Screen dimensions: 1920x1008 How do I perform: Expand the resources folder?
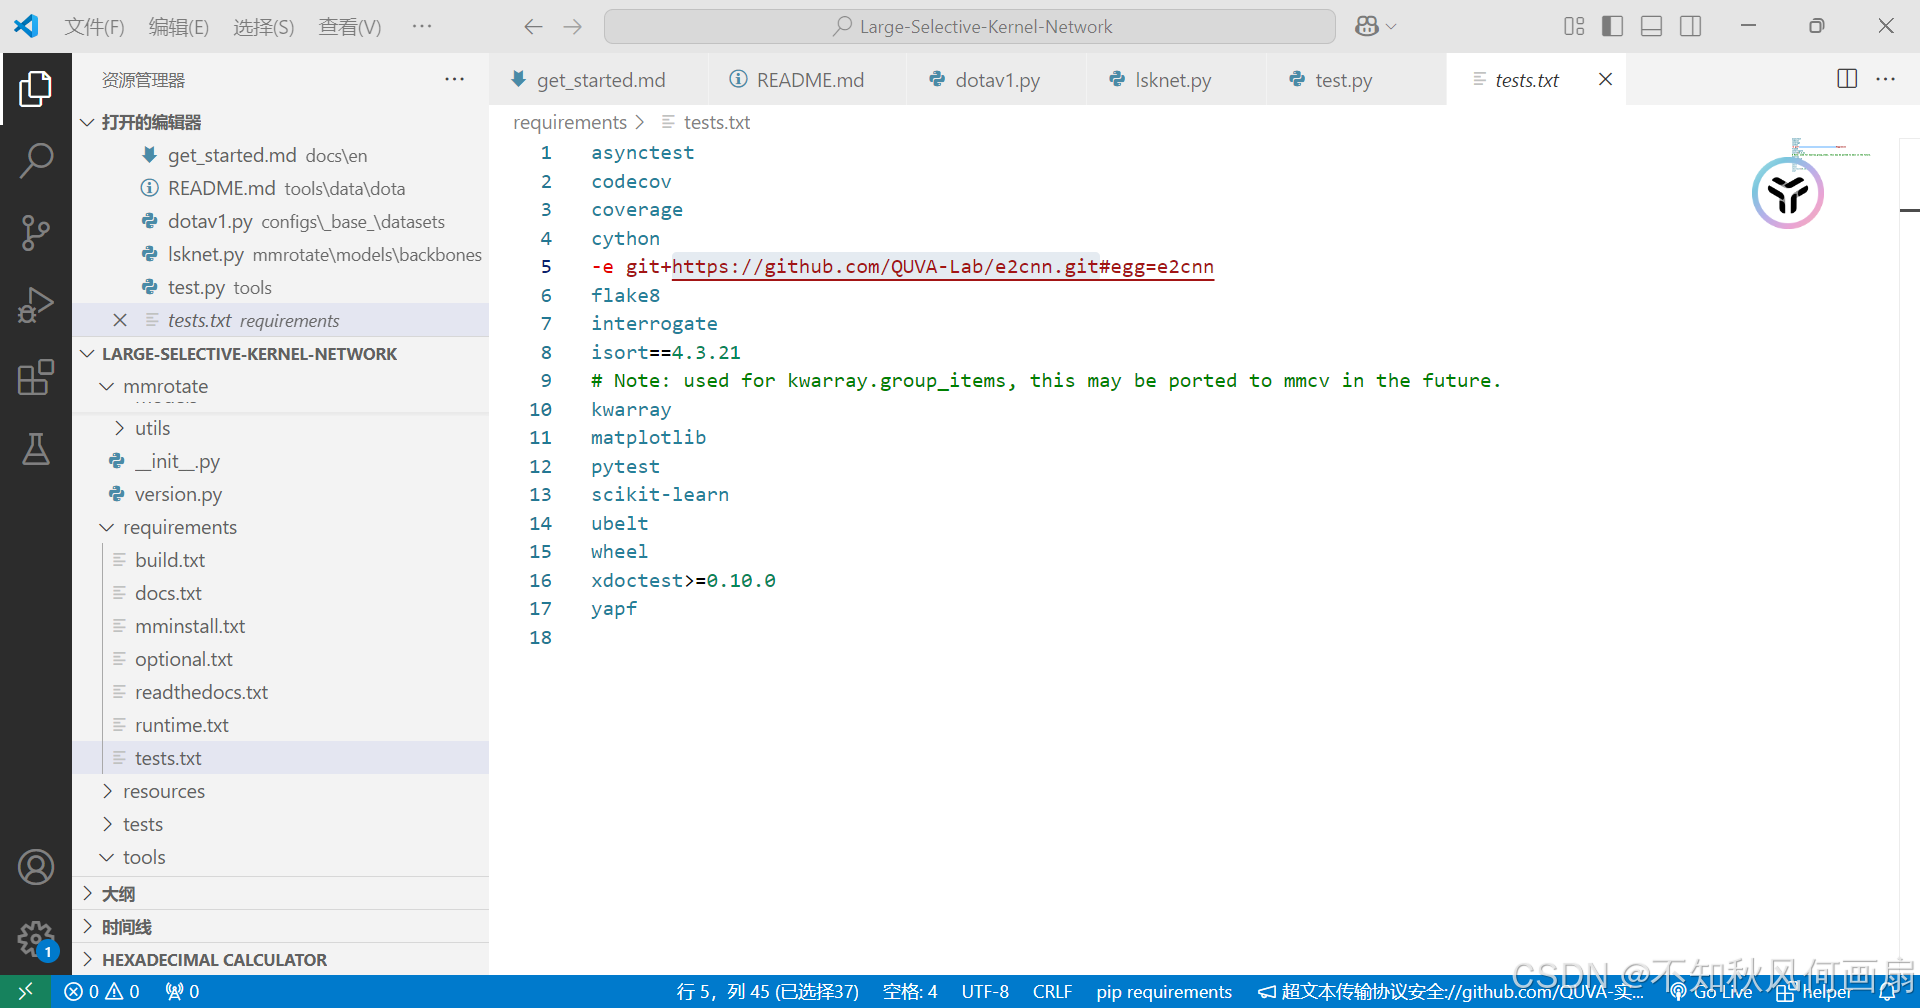[x=280, y=791]
